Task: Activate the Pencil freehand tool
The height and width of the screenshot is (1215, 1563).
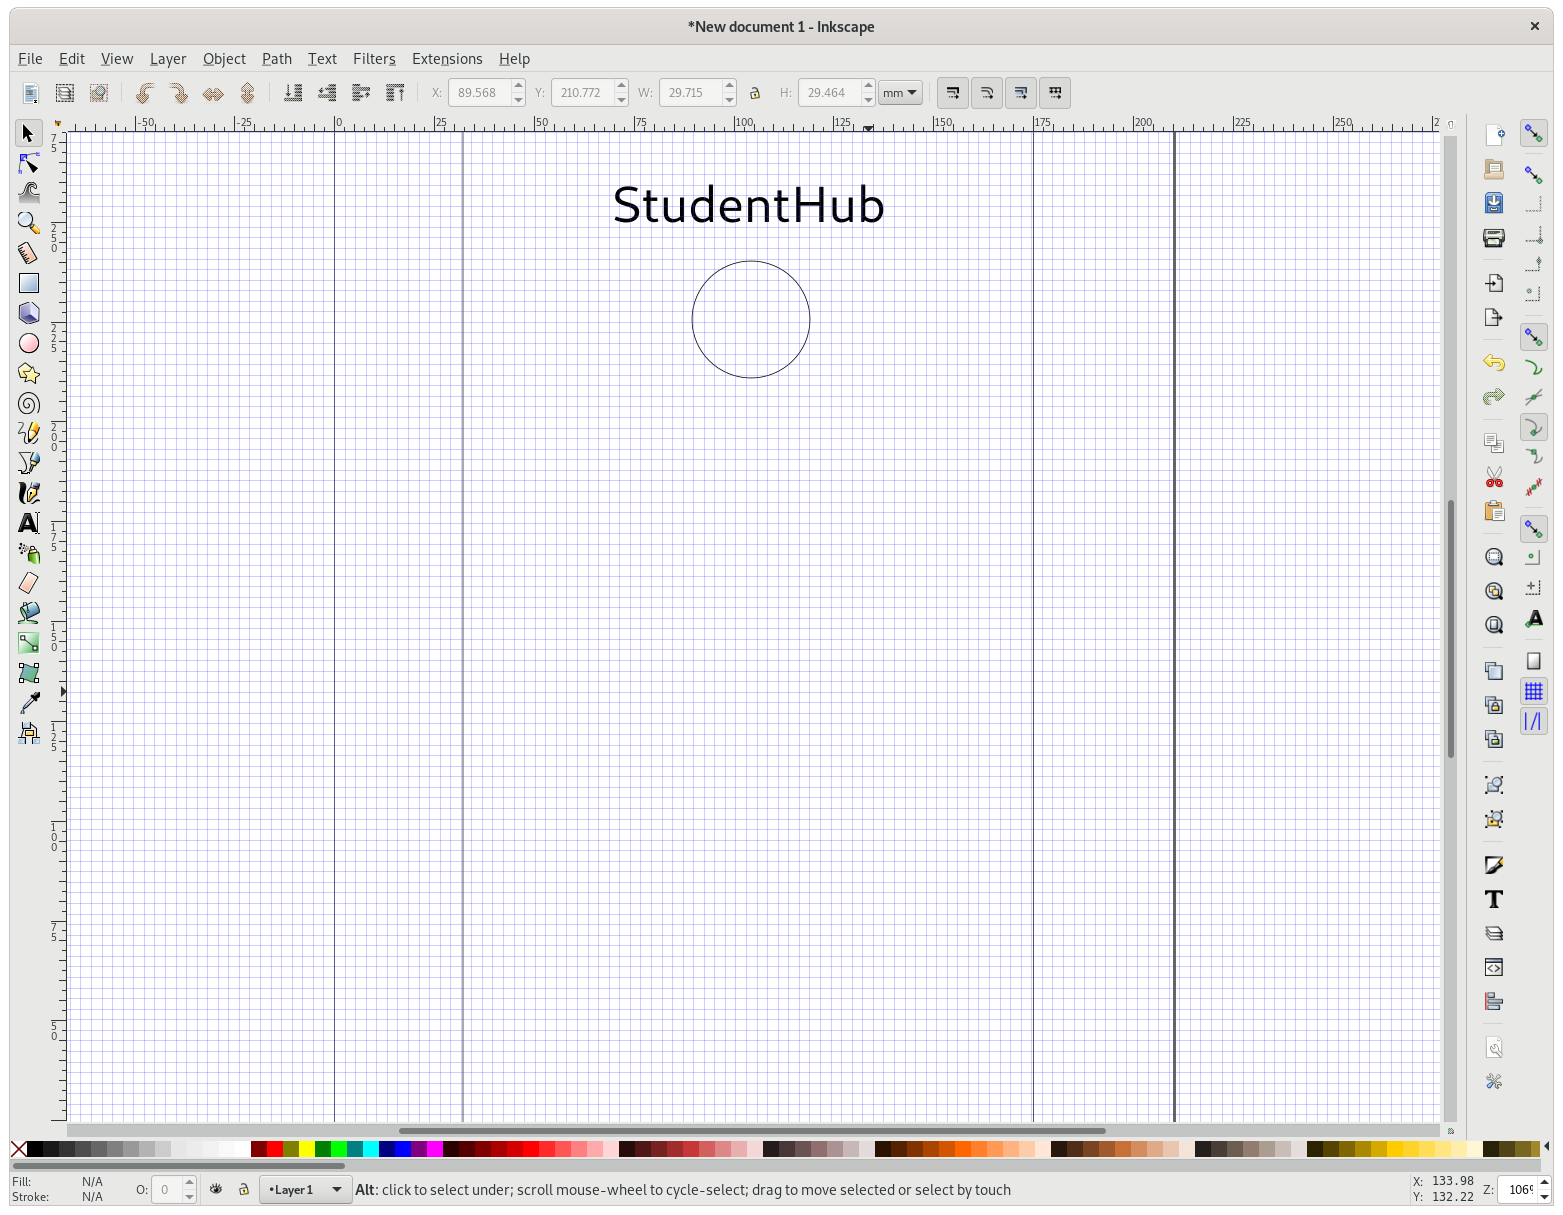Action: point(28,433)
